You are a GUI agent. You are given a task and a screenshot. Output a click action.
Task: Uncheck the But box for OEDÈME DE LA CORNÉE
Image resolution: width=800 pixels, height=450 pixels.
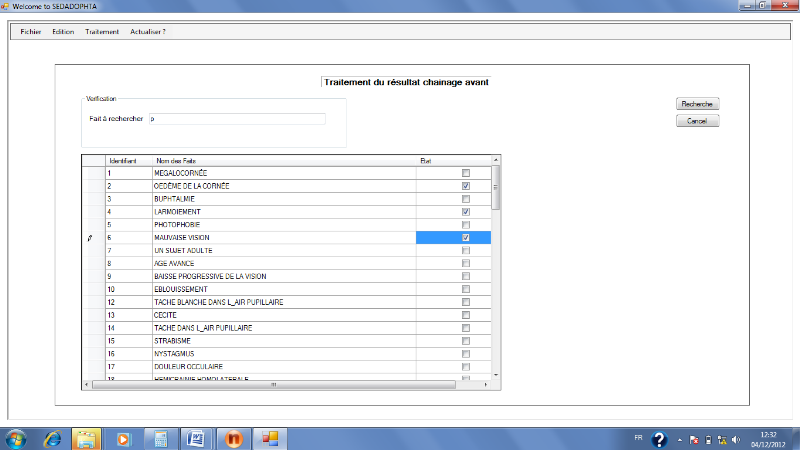tap(466, 186)
